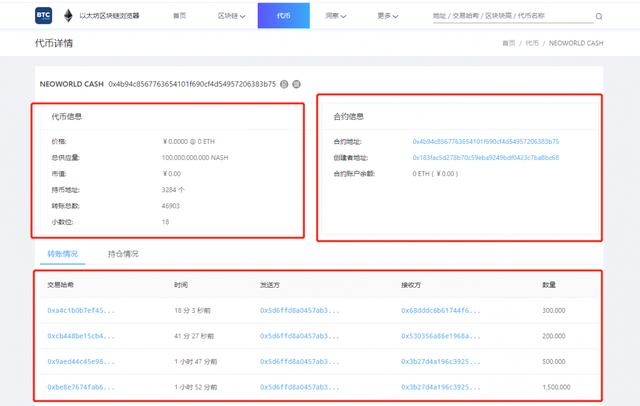Screen dimensions: 640x406
Task: Click the holder count 3284 个
Action: pyautogui.click(x=173, y=190)
